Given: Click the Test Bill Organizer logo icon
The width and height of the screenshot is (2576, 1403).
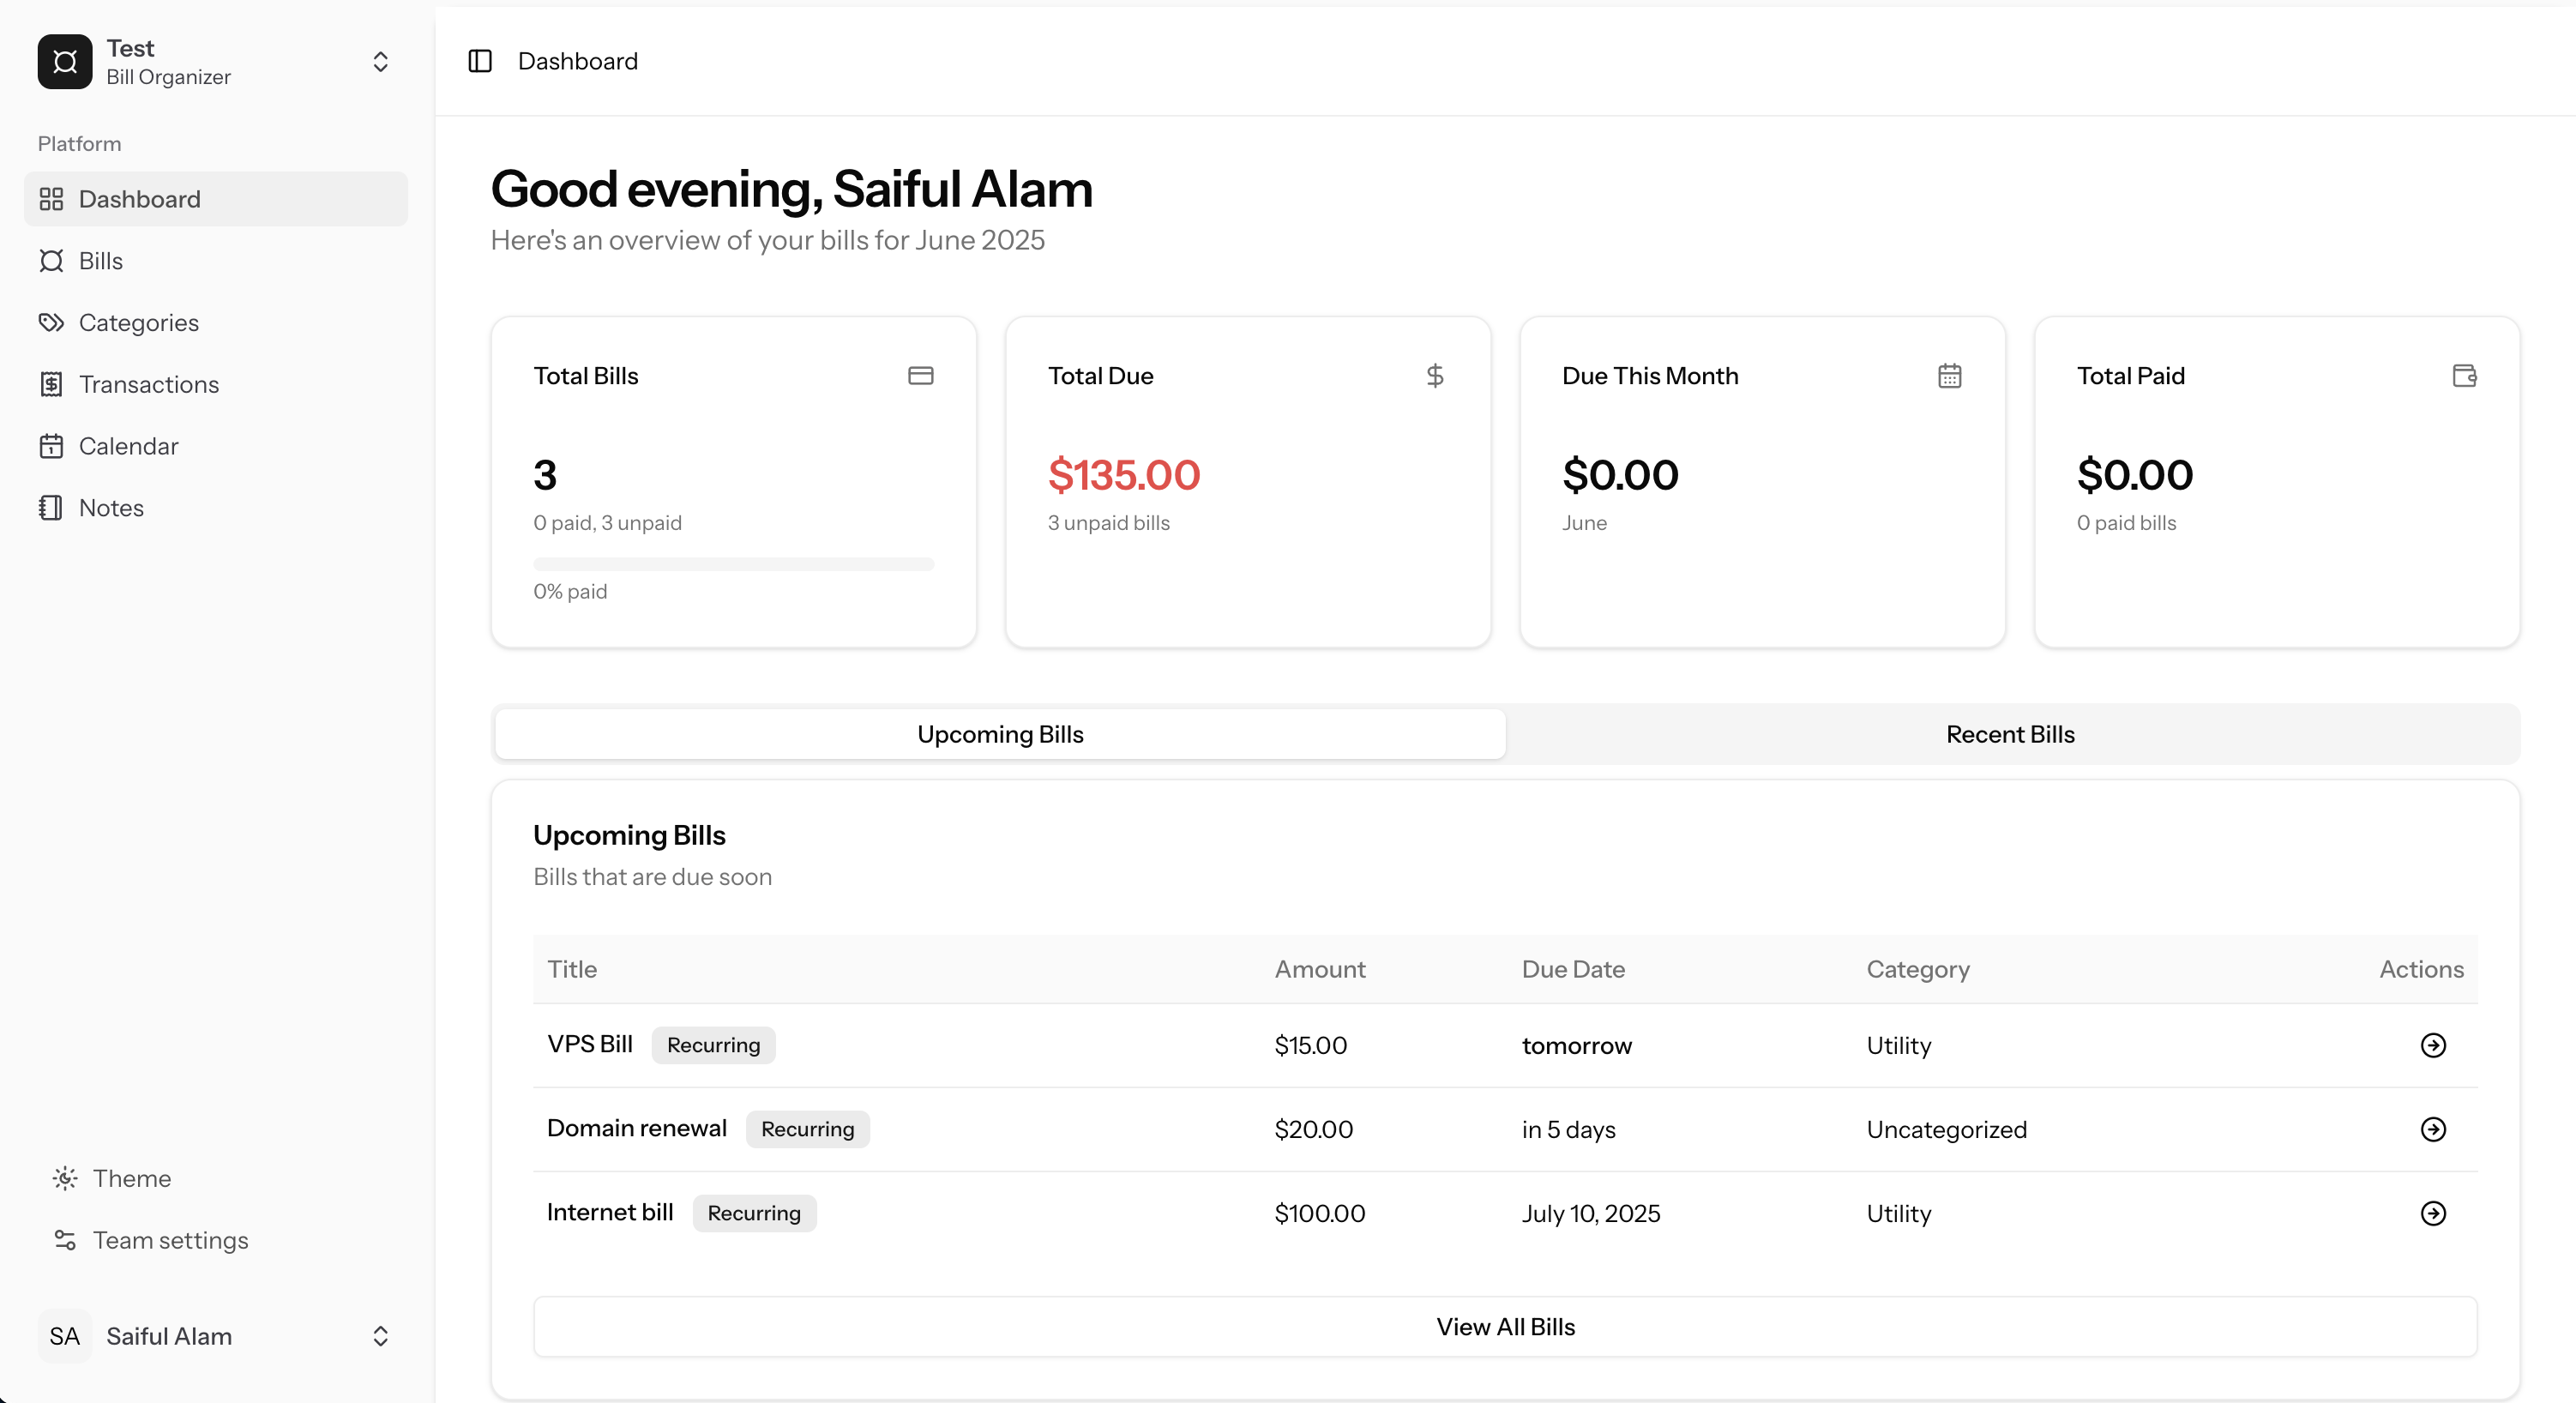Looking at the screenshot, I should point(65,62).
